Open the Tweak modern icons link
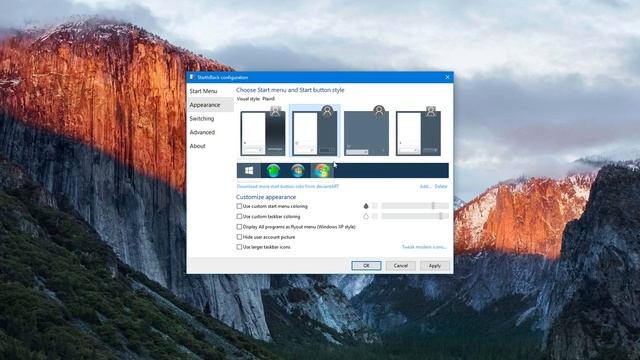The width and height of the screenshot is (640, 360). point(424,247)
